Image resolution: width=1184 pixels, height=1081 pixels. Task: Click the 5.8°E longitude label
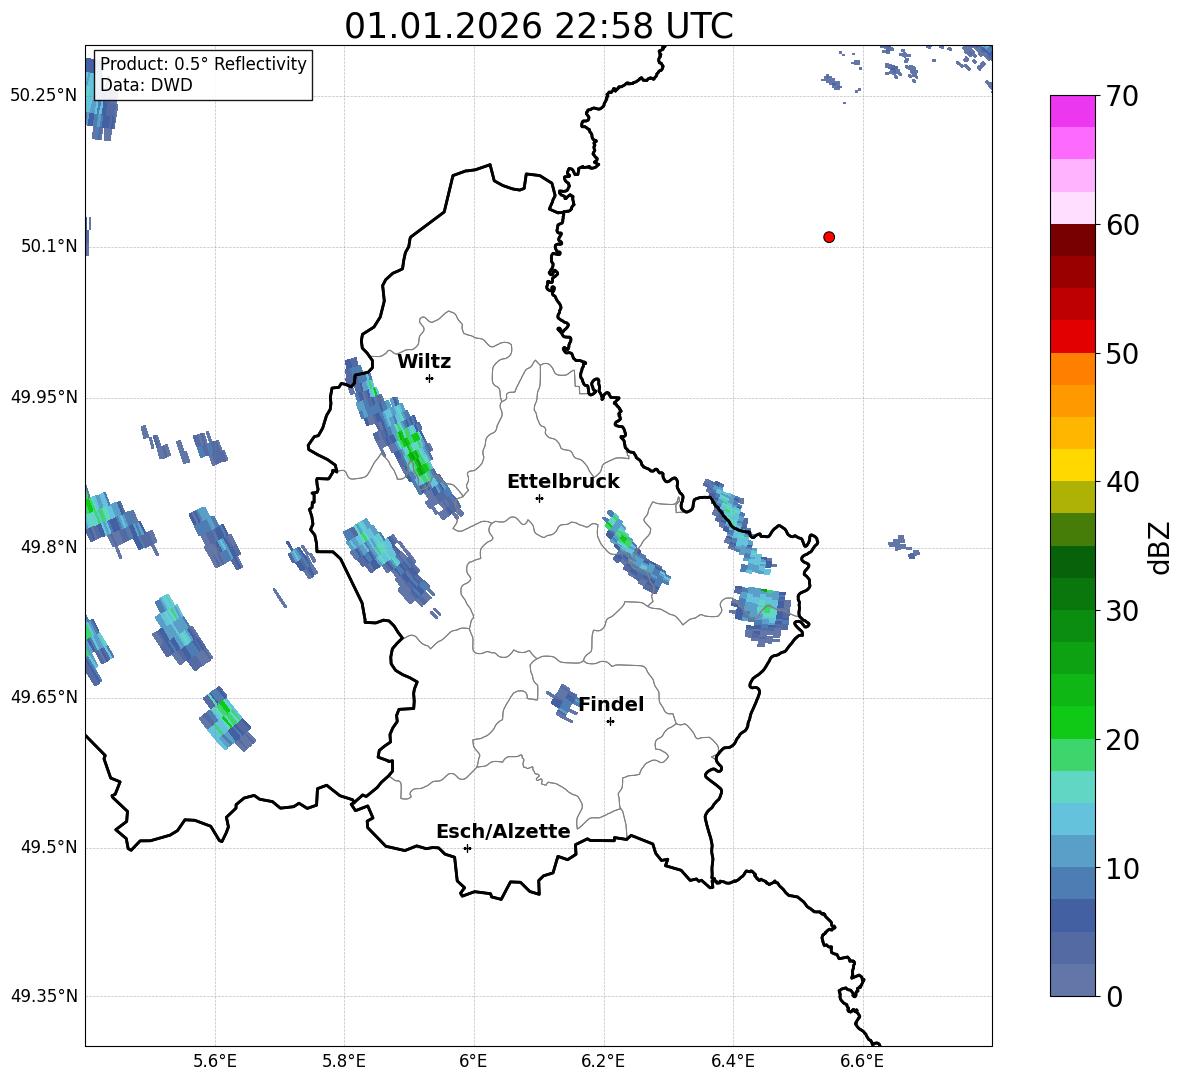344,1061
